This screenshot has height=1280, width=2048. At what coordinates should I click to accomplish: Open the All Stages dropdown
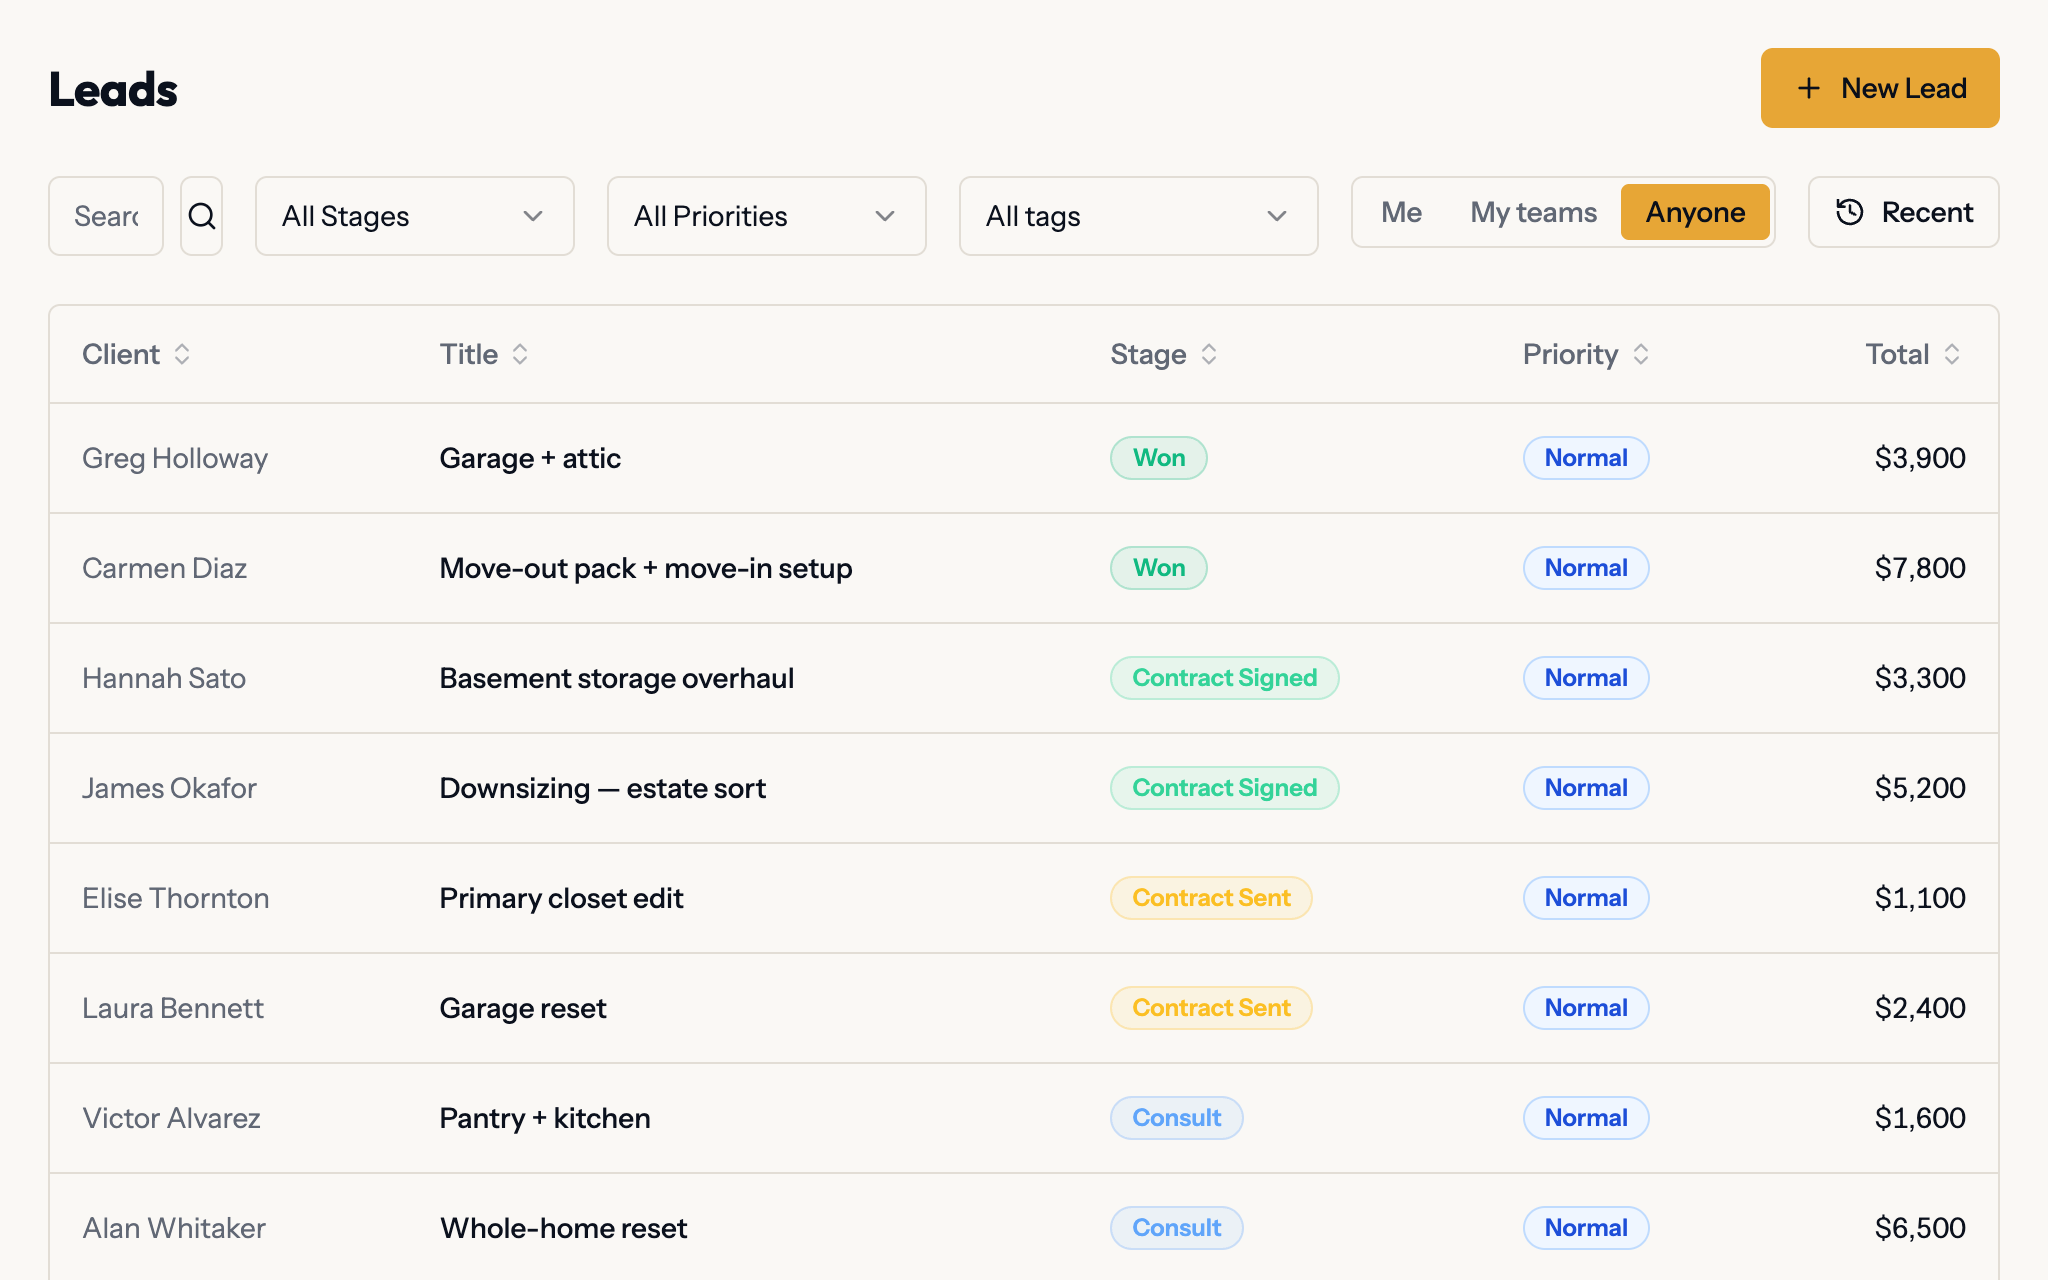point(415,216)
